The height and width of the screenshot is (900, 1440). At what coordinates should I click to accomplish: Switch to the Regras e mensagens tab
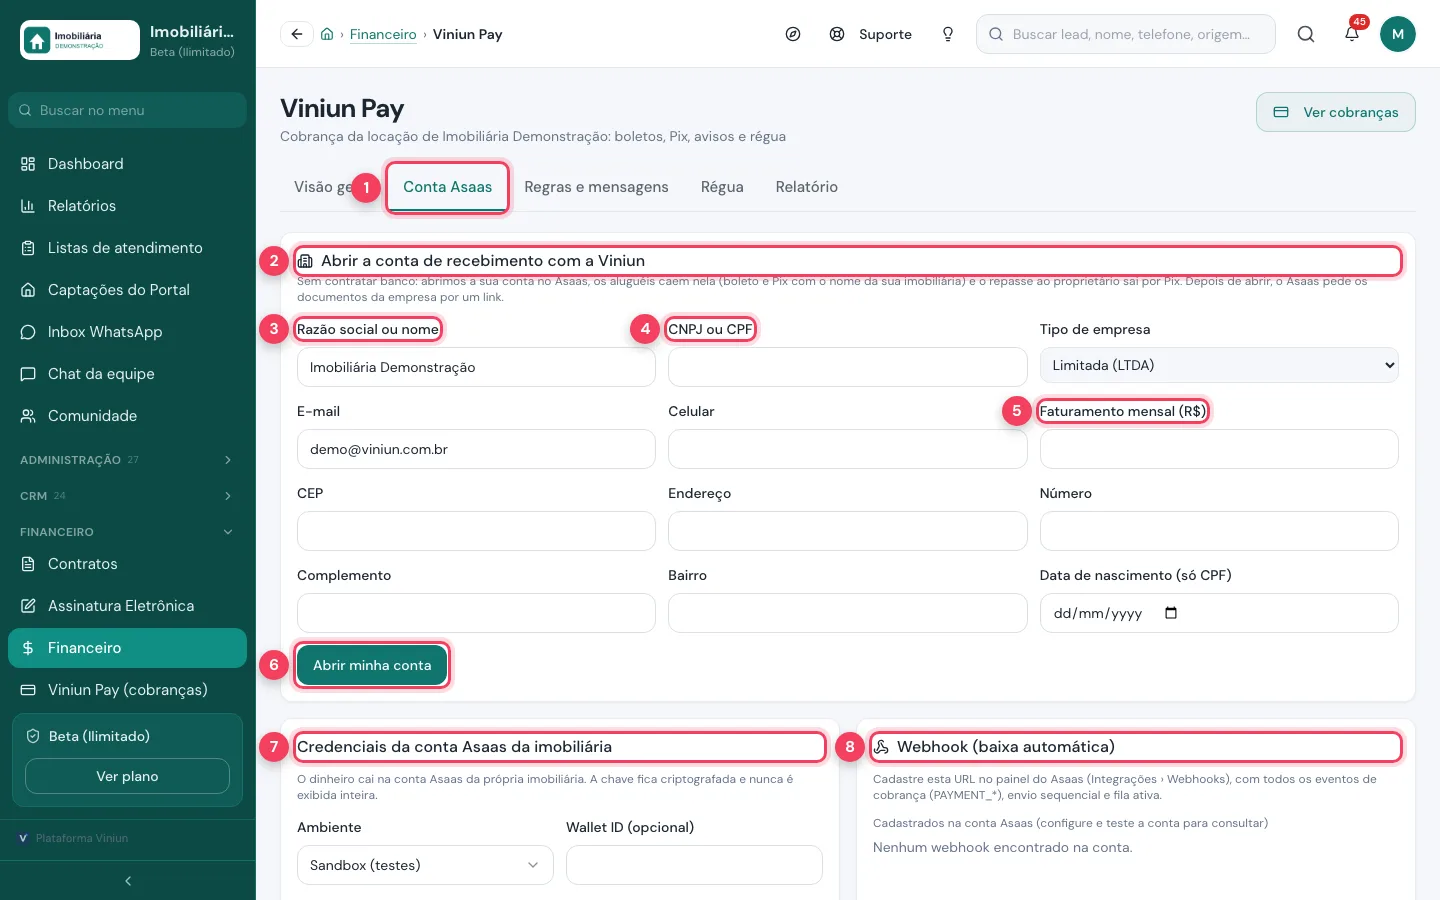(x=596, y=187)
